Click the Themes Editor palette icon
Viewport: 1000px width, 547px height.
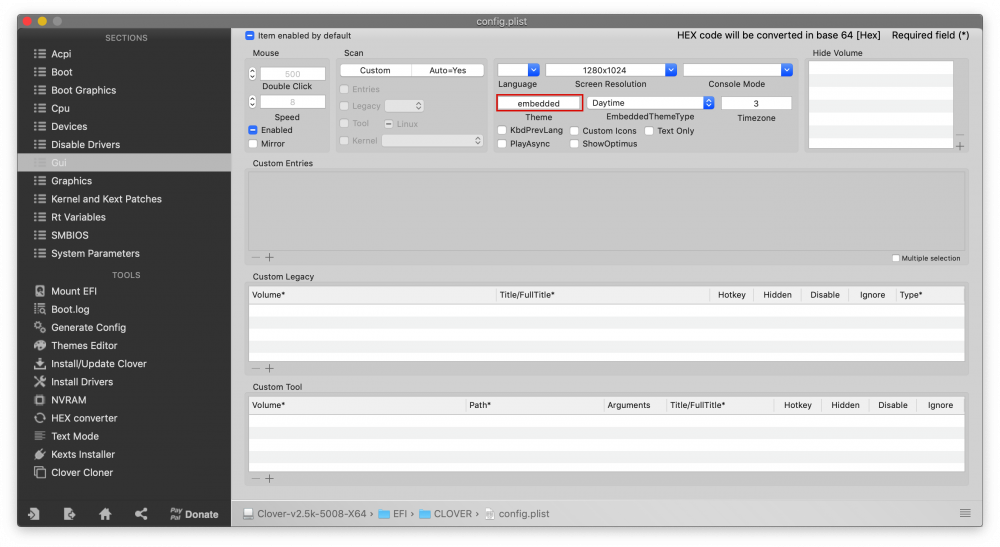(x=40, y=346)
